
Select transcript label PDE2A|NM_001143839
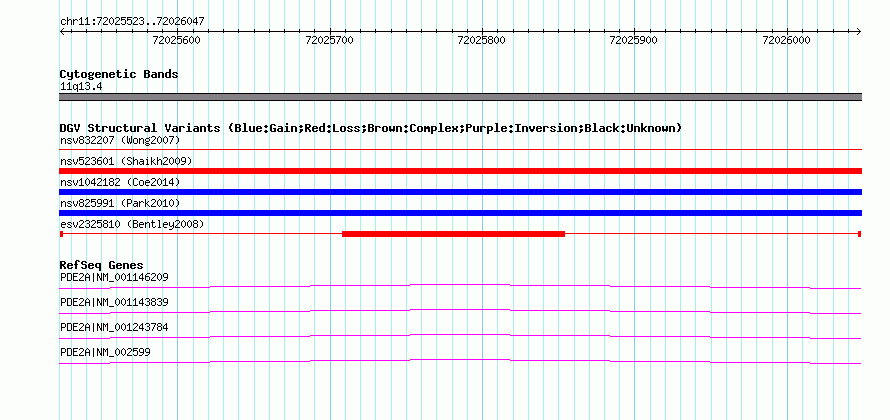coord(114,303)
